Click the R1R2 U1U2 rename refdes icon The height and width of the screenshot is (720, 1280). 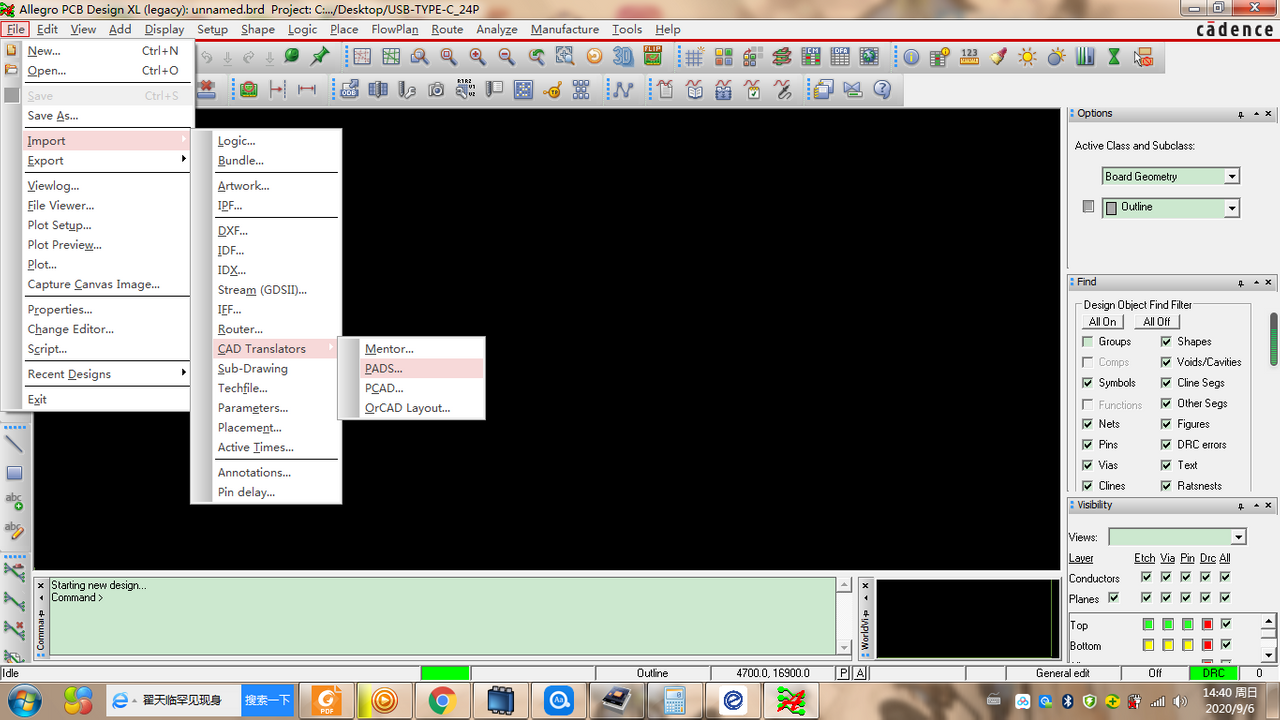465,90
